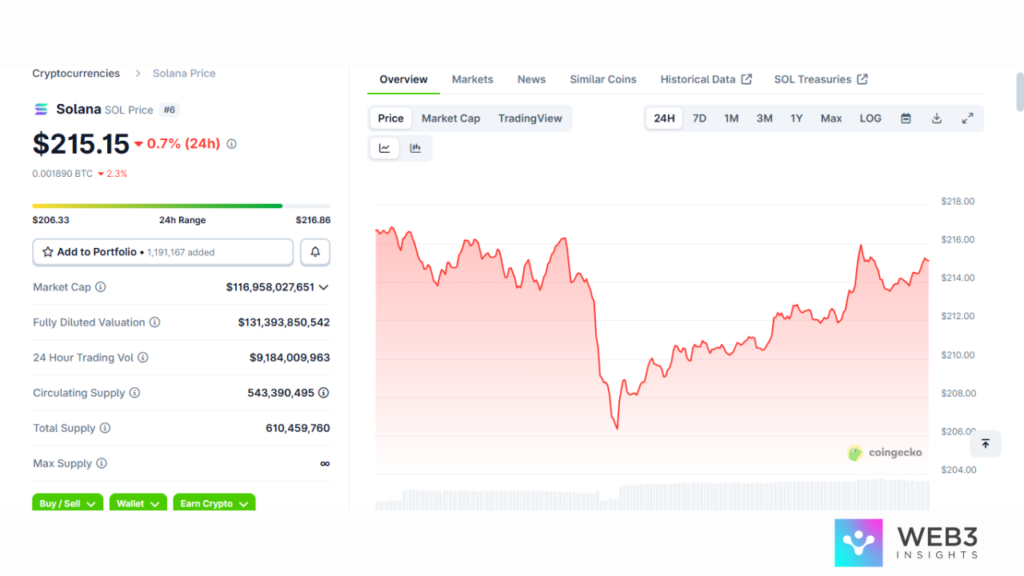Select the 7D time range
Screen dimensions: 1024x576
(x=699, y=118)
